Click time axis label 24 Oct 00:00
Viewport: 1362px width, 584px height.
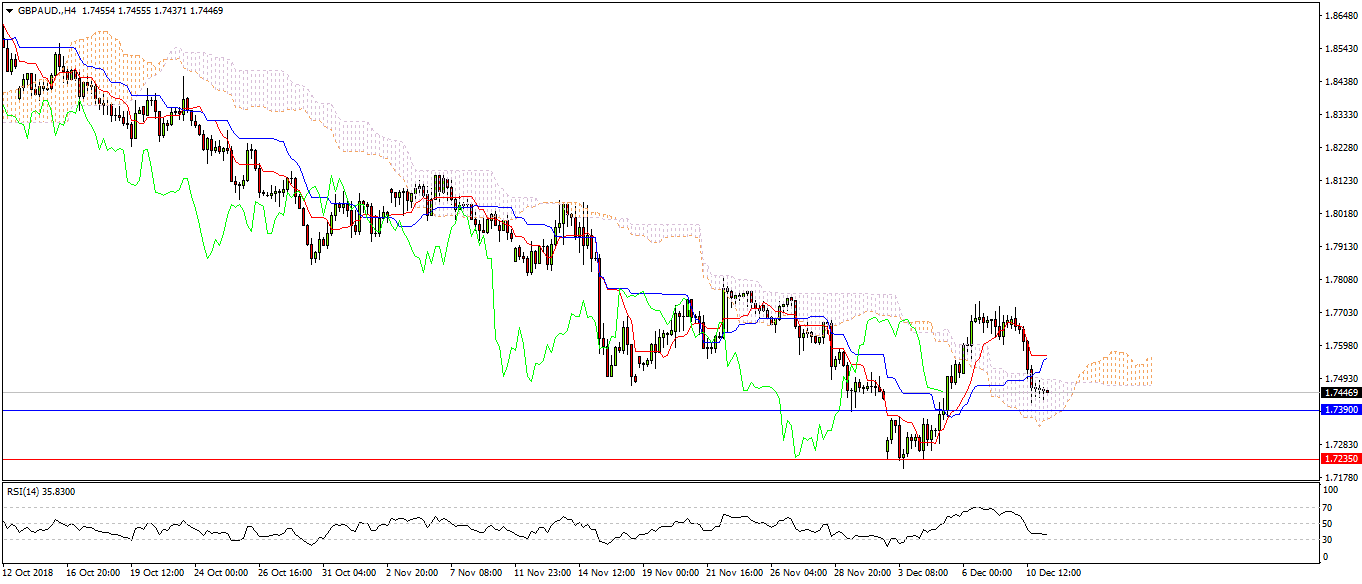(221, 574)
